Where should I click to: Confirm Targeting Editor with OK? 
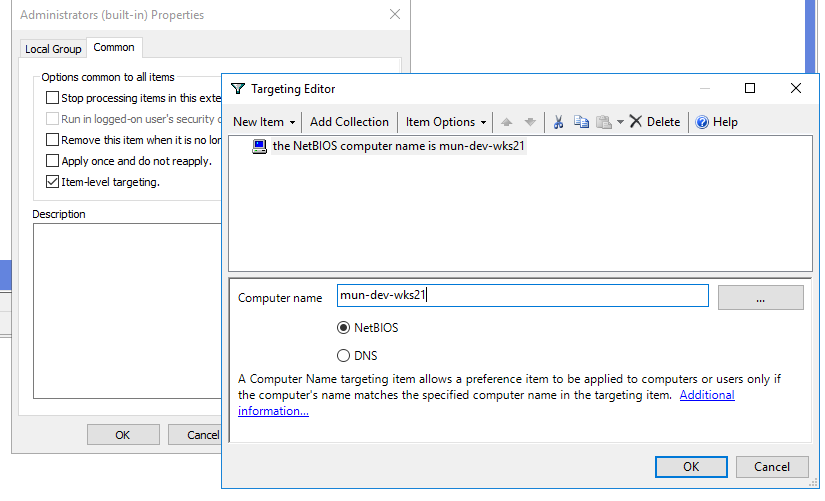691,467
